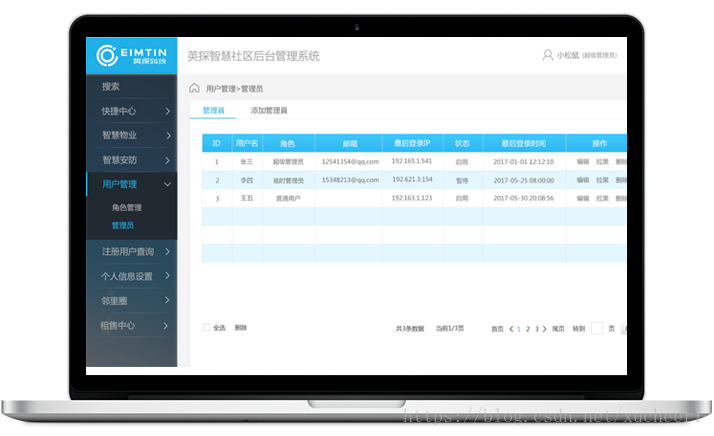This screenshot has height=436, width=714.
Task: Click 编辑 in the 李四 row
Action: point(583,180)
